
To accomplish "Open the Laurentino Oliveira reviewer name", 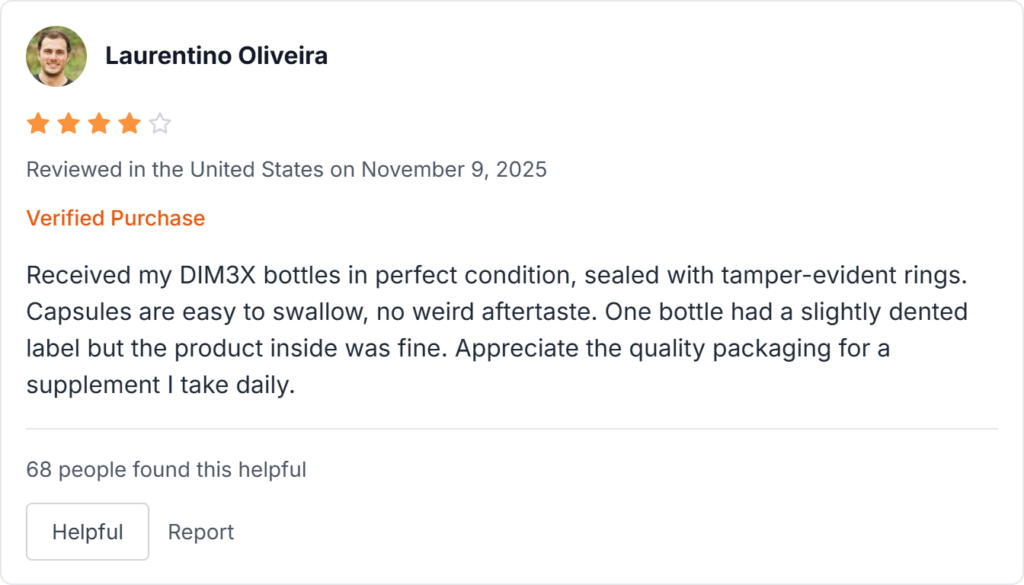I will (x=216, y=56).
